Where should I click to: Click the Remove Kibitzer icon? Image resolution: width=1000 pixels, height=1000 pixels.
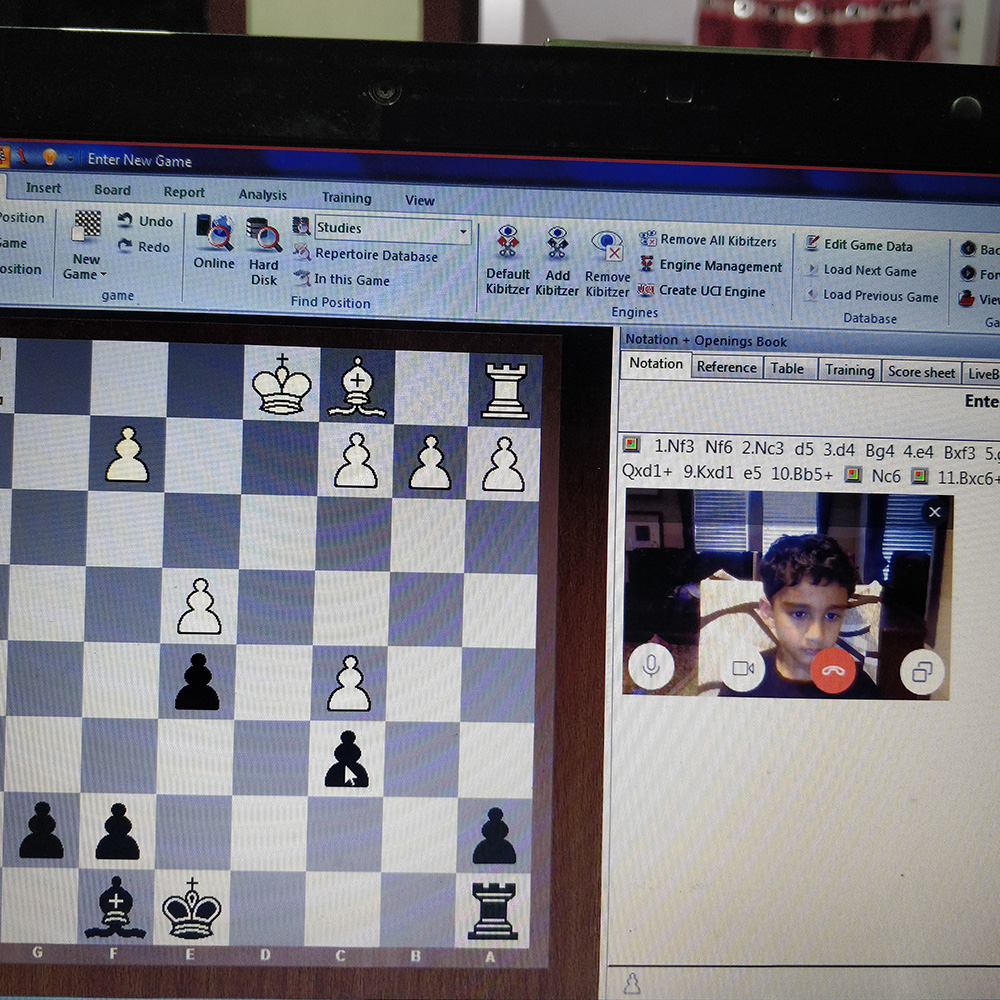(607, 247)
